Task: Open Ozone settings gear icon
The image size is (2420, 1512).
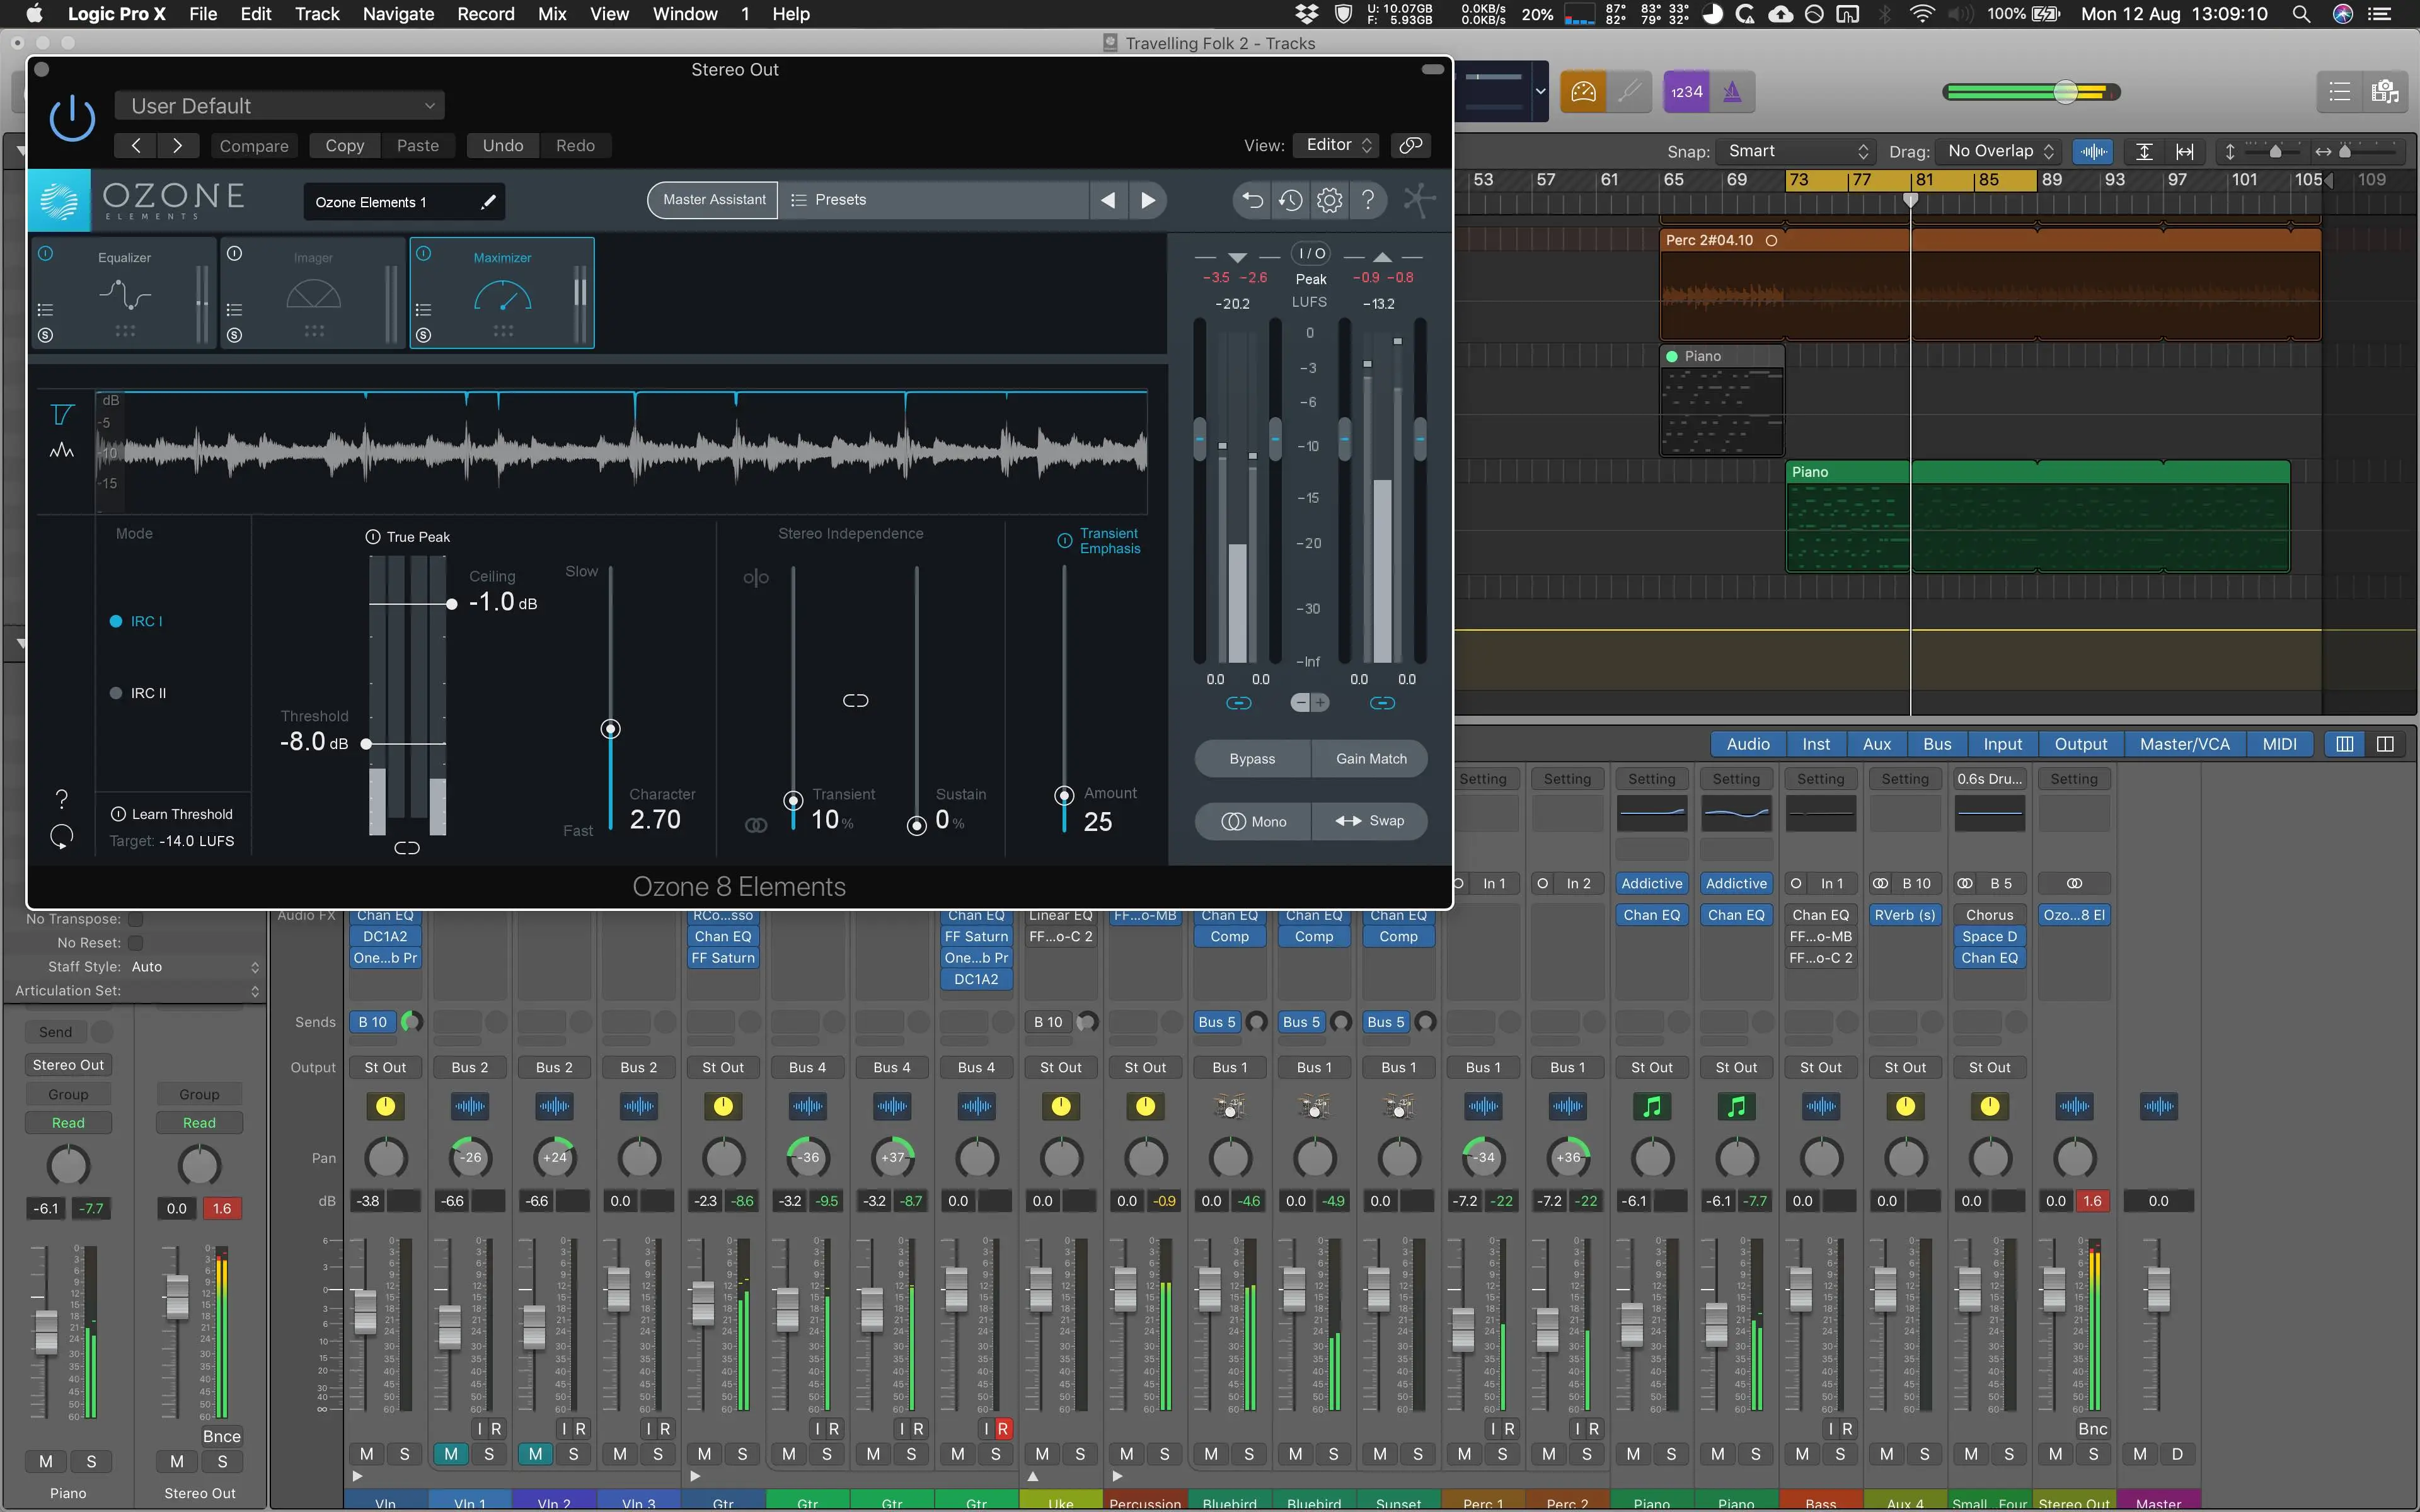Action: pos(1329,200)
